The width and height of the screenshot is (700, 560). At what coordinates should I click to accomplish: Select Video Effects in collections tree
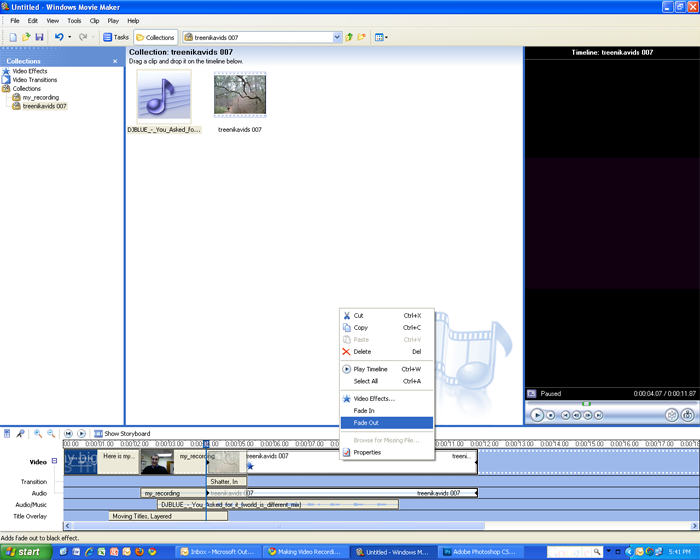(x=29, y=71)
